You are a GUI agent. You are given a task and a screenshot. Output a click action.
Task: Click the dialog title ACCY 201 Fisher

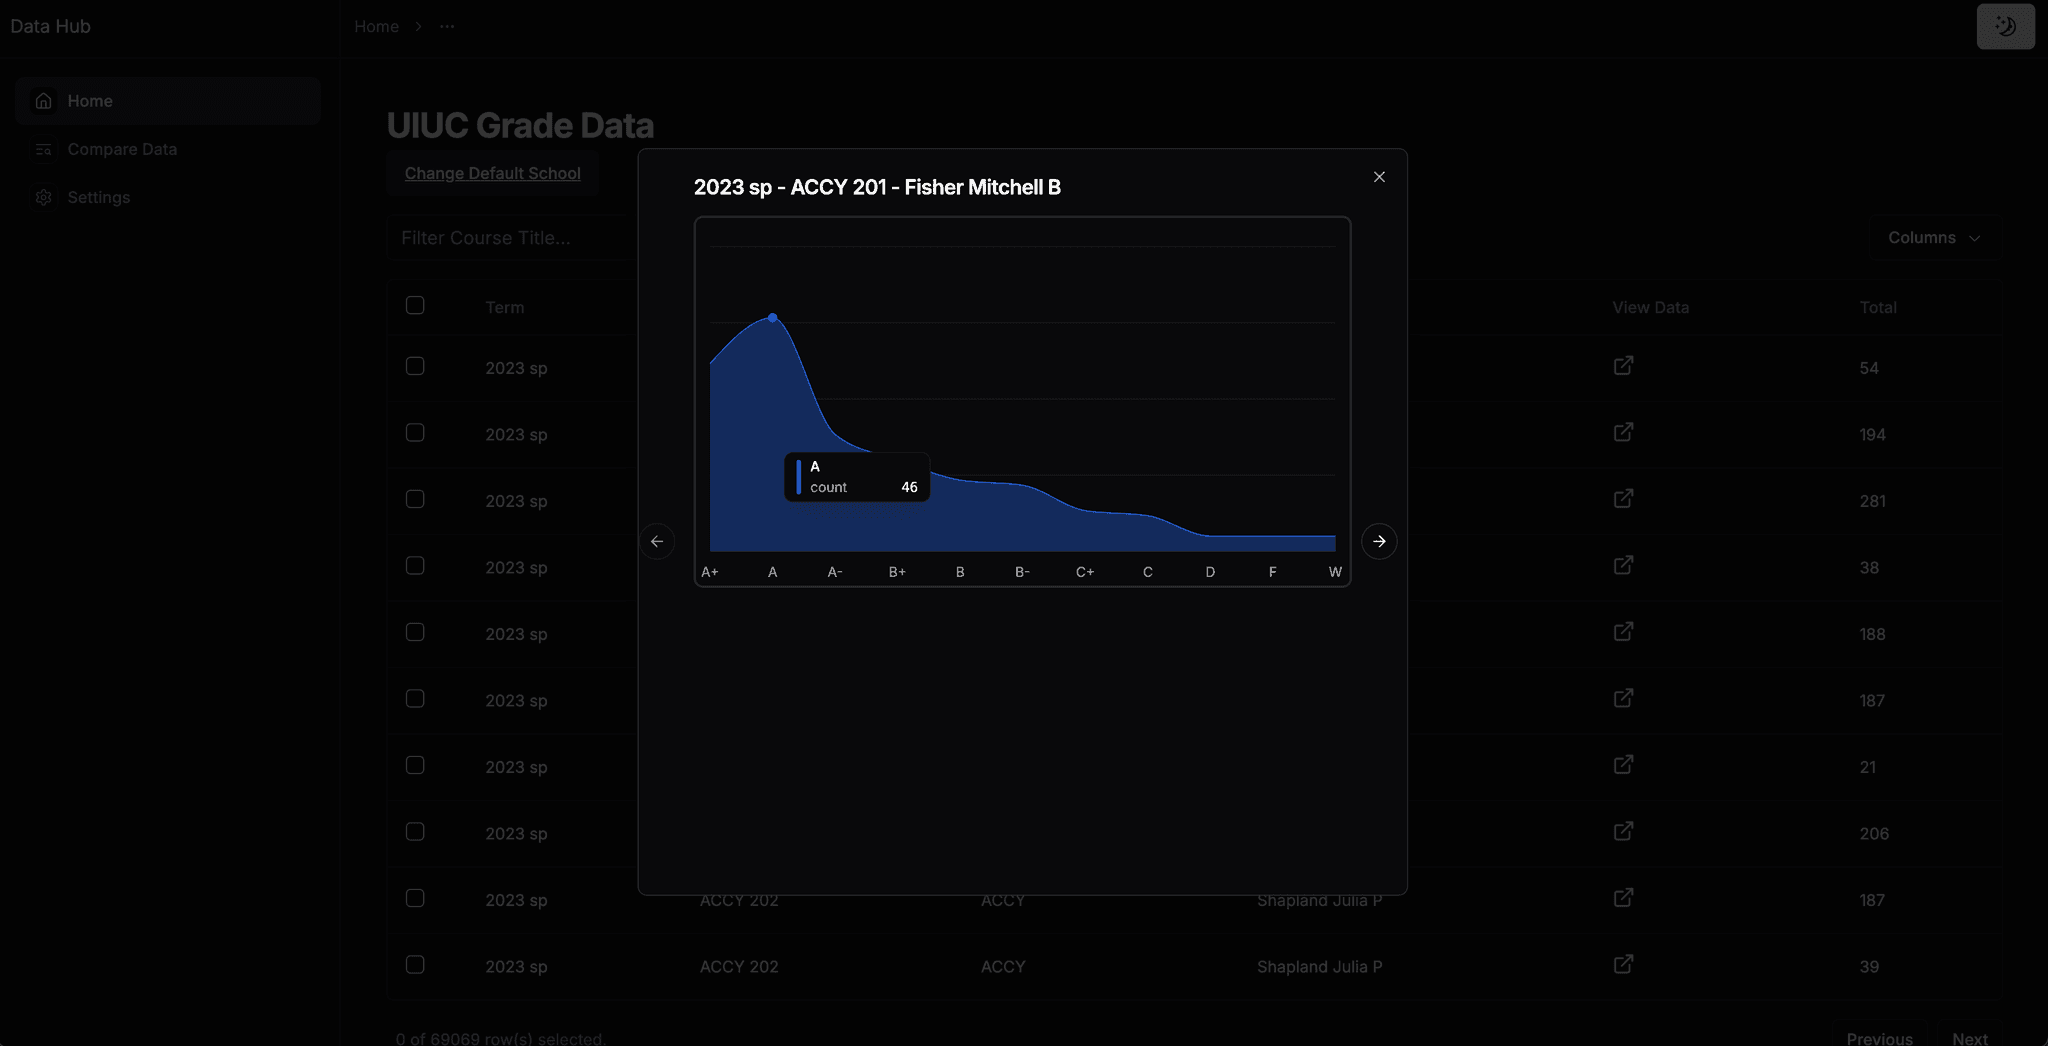click(877, 187)
